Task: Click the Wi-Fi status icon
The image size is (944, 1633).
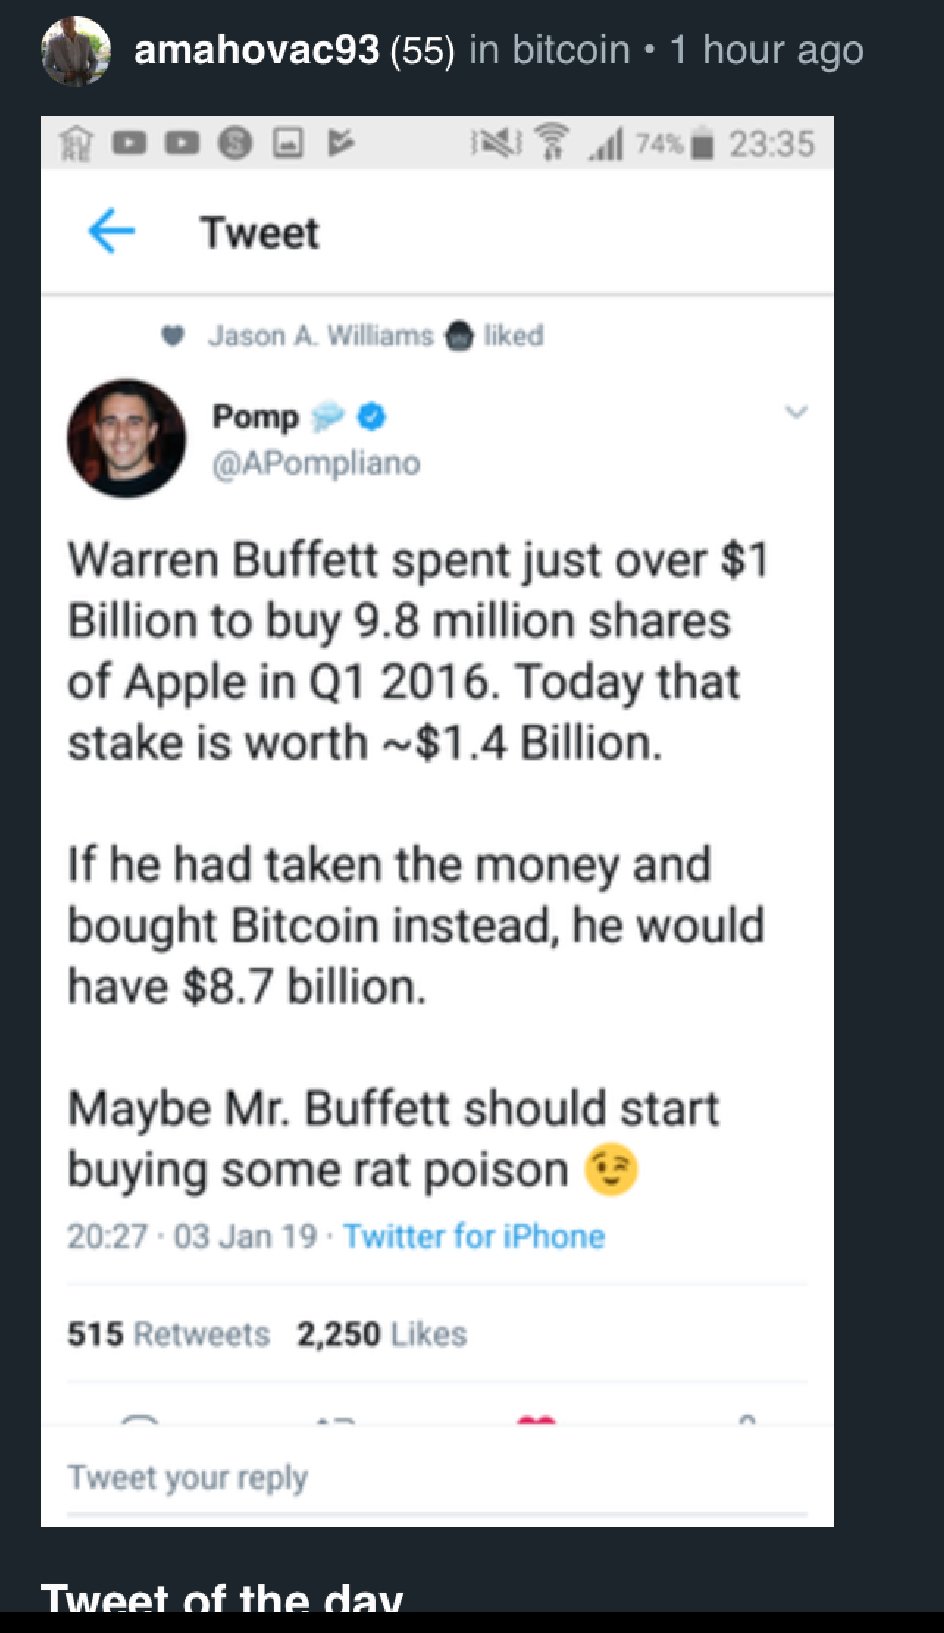Action: [550, 144]
